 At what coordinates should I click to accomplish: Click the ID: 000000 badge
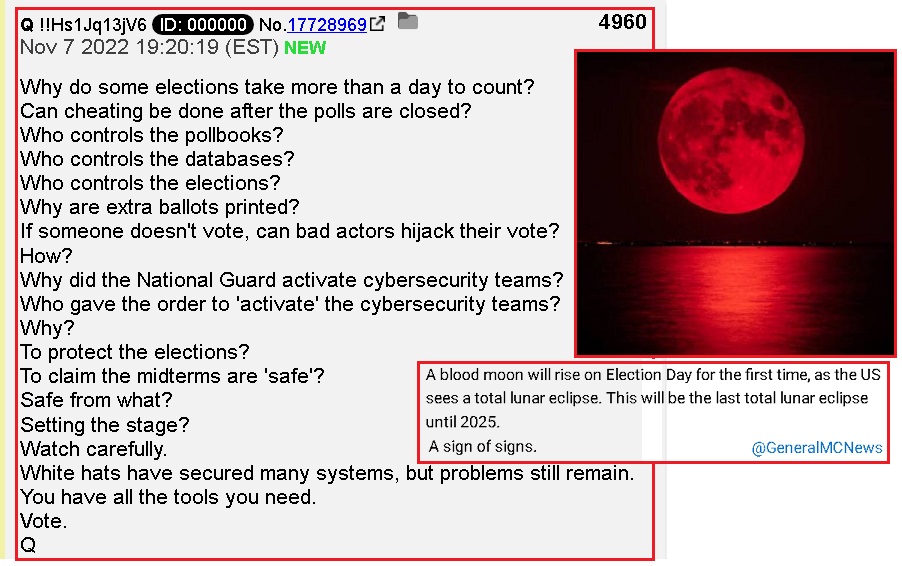pos(202,24)
